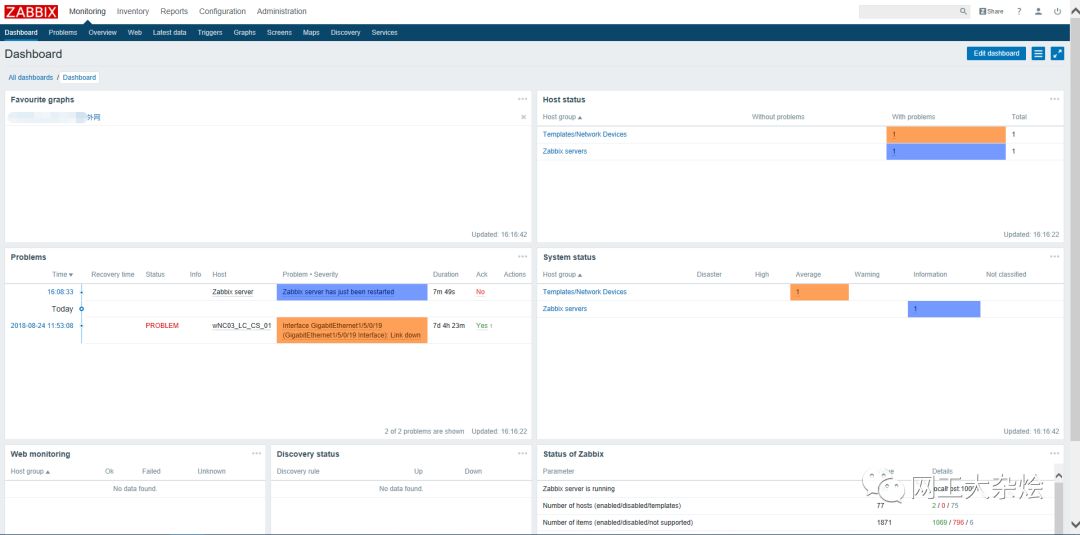Sort Host status by Host group column
The height and width of the screenshot is (535, 1080).
coord(562,117)
